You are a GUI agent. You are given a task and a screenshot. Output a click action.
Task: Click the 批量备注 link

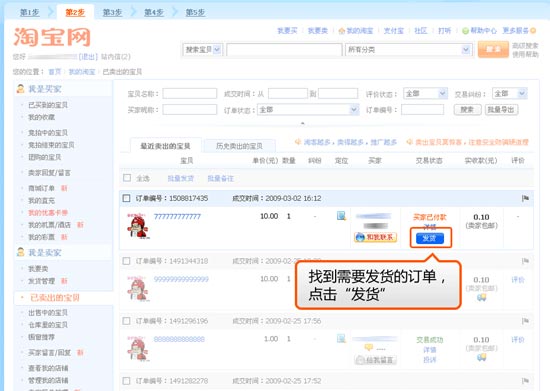tap(220, 178)
